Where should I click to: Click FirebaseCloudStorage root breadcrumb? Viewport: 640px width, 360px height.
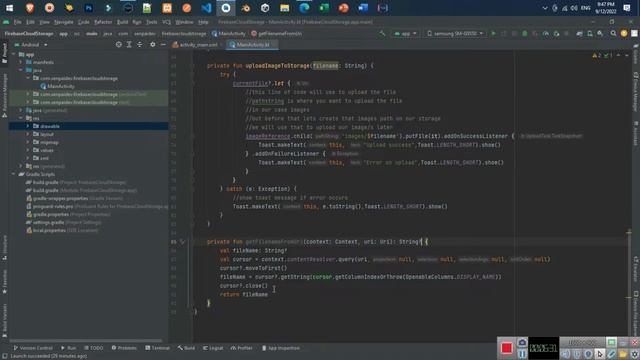tap(29, 33)
